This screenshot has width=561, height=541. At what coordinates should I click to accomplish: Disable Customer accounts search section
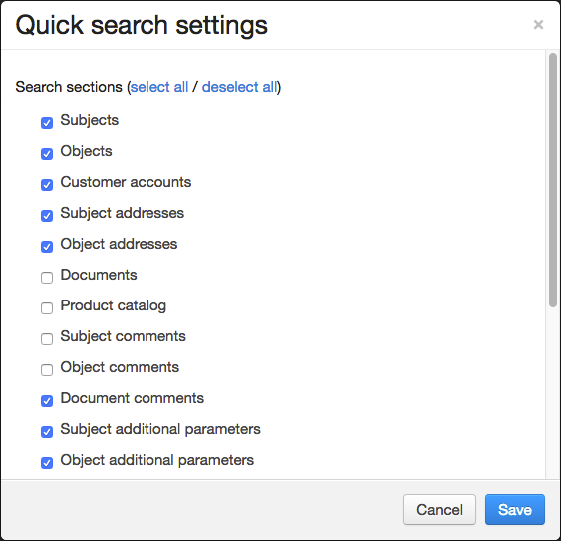pyautogui.click(x=47, y=185)
